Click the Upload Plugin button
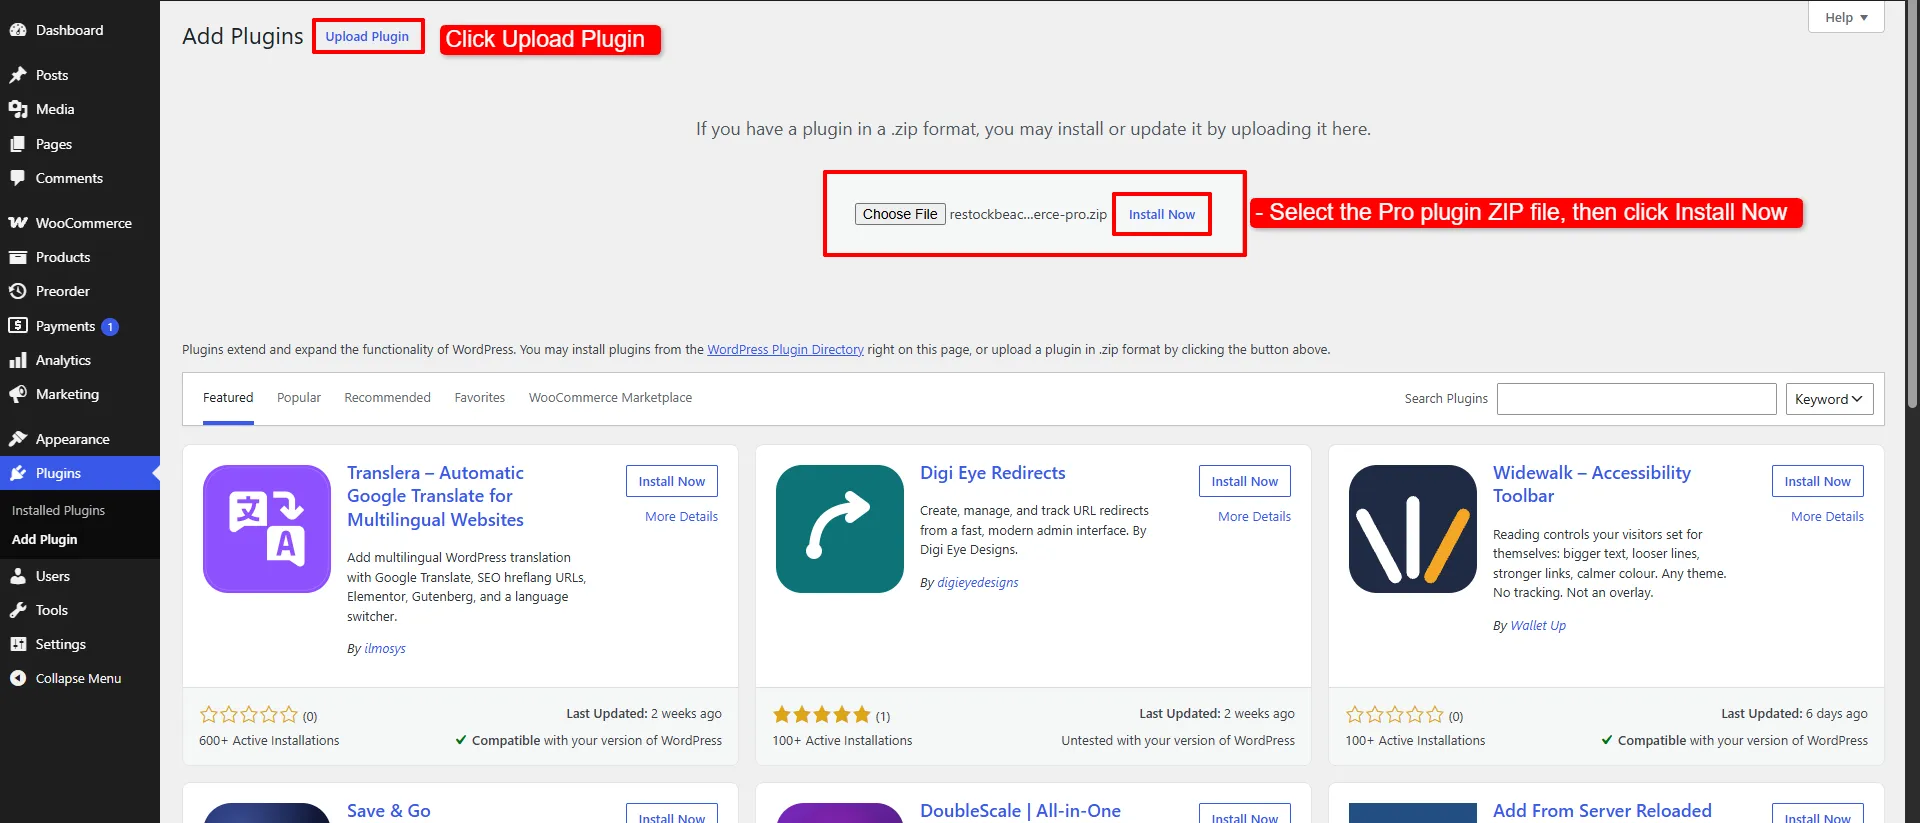Viewport: 1920px width, 823px height. (x=367, y=36)
